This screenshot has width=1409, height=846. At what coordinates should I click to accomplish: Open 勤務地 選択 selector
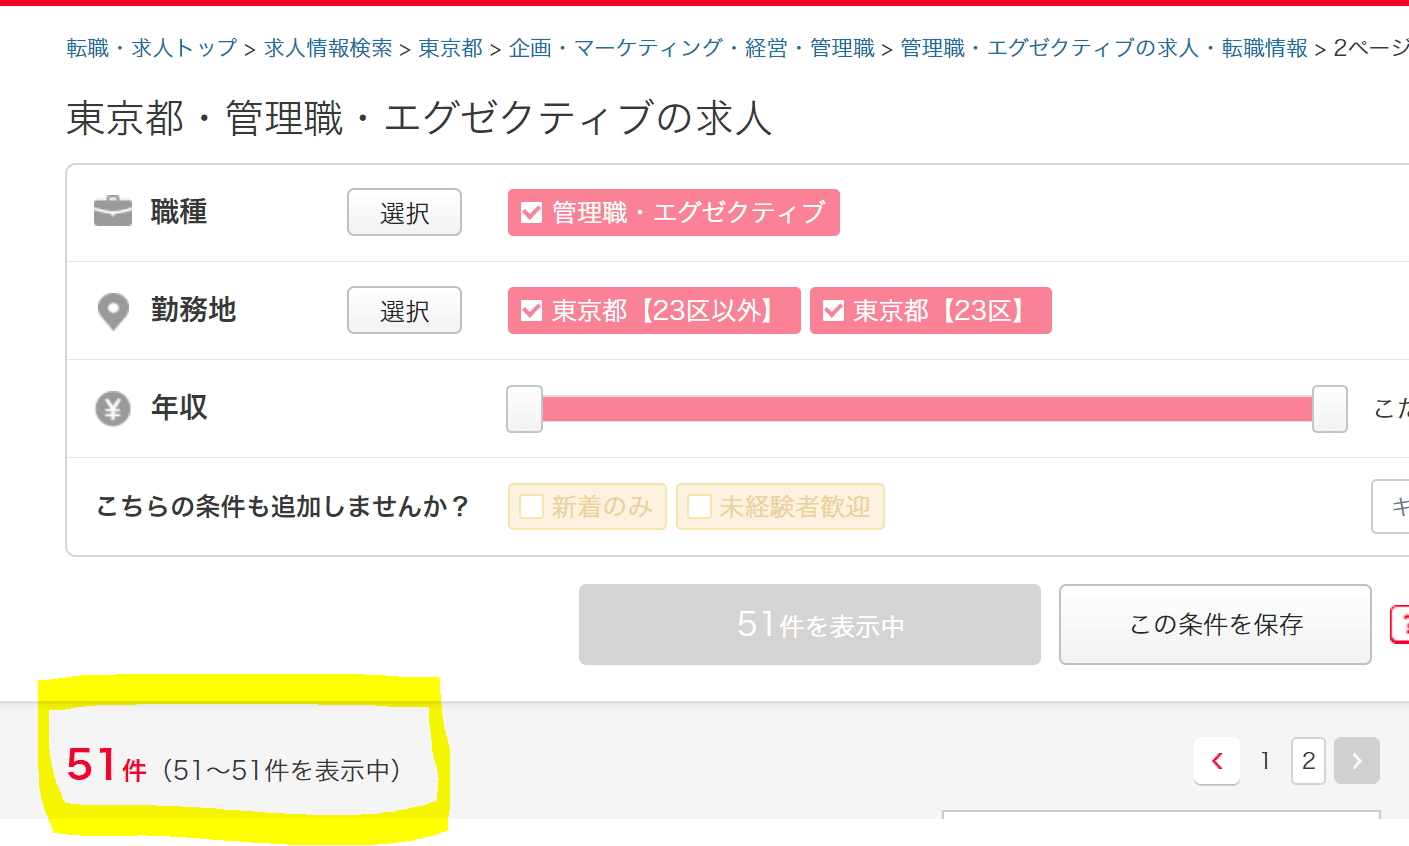point(404,310)
